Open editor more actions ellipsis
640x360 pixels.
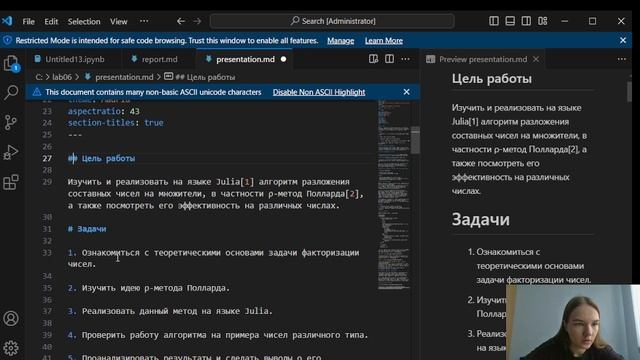click(405, 59)
